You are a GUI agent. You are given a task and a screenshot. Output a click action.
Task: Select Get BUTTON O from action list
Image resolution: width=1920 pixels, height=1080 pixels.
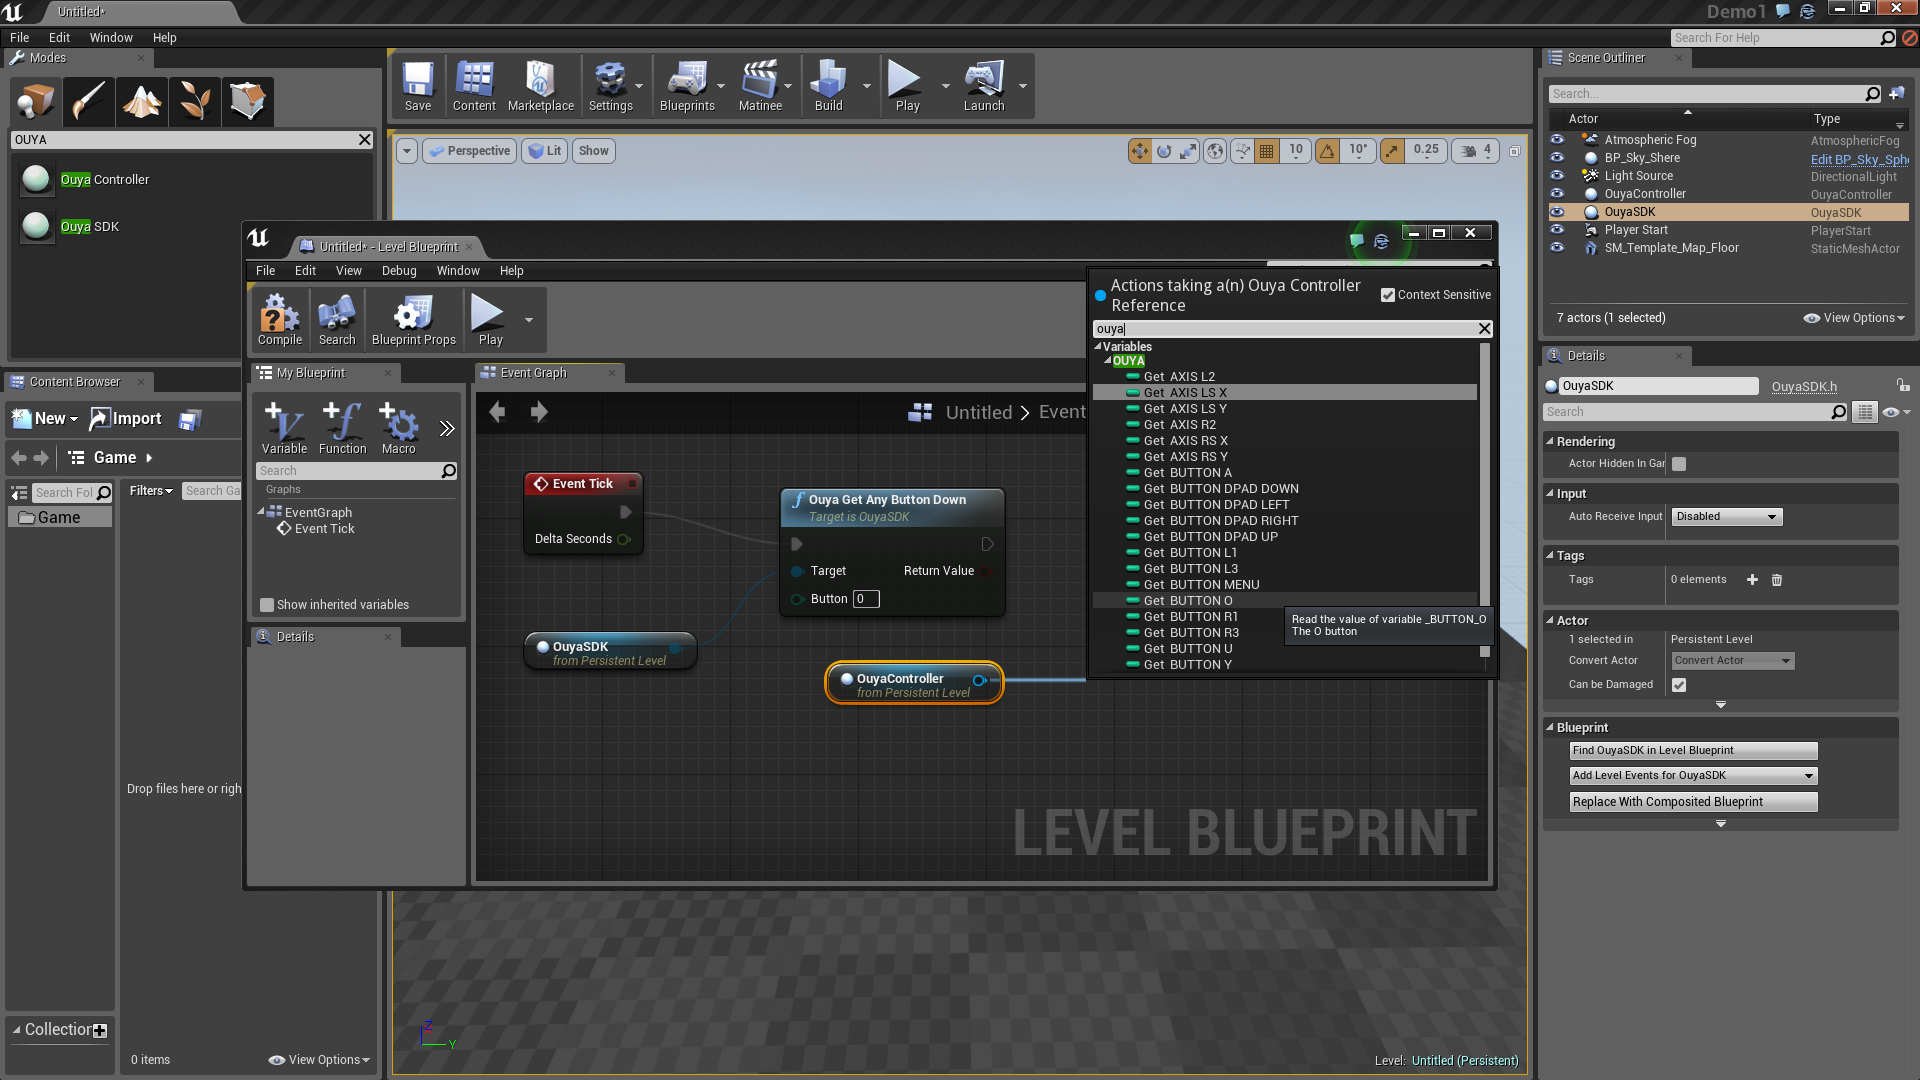(x=1188, y=601)
